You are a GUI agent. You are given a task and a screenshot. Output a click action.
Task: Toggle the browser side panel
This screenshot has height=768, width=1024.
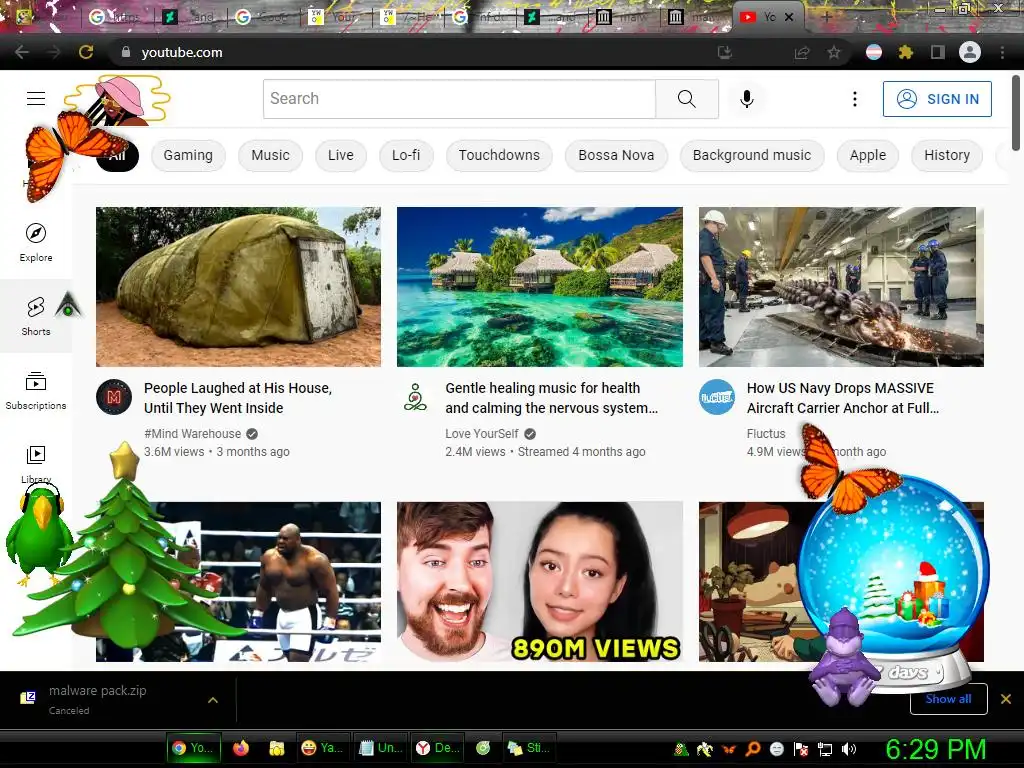click(x=937, y=52)
